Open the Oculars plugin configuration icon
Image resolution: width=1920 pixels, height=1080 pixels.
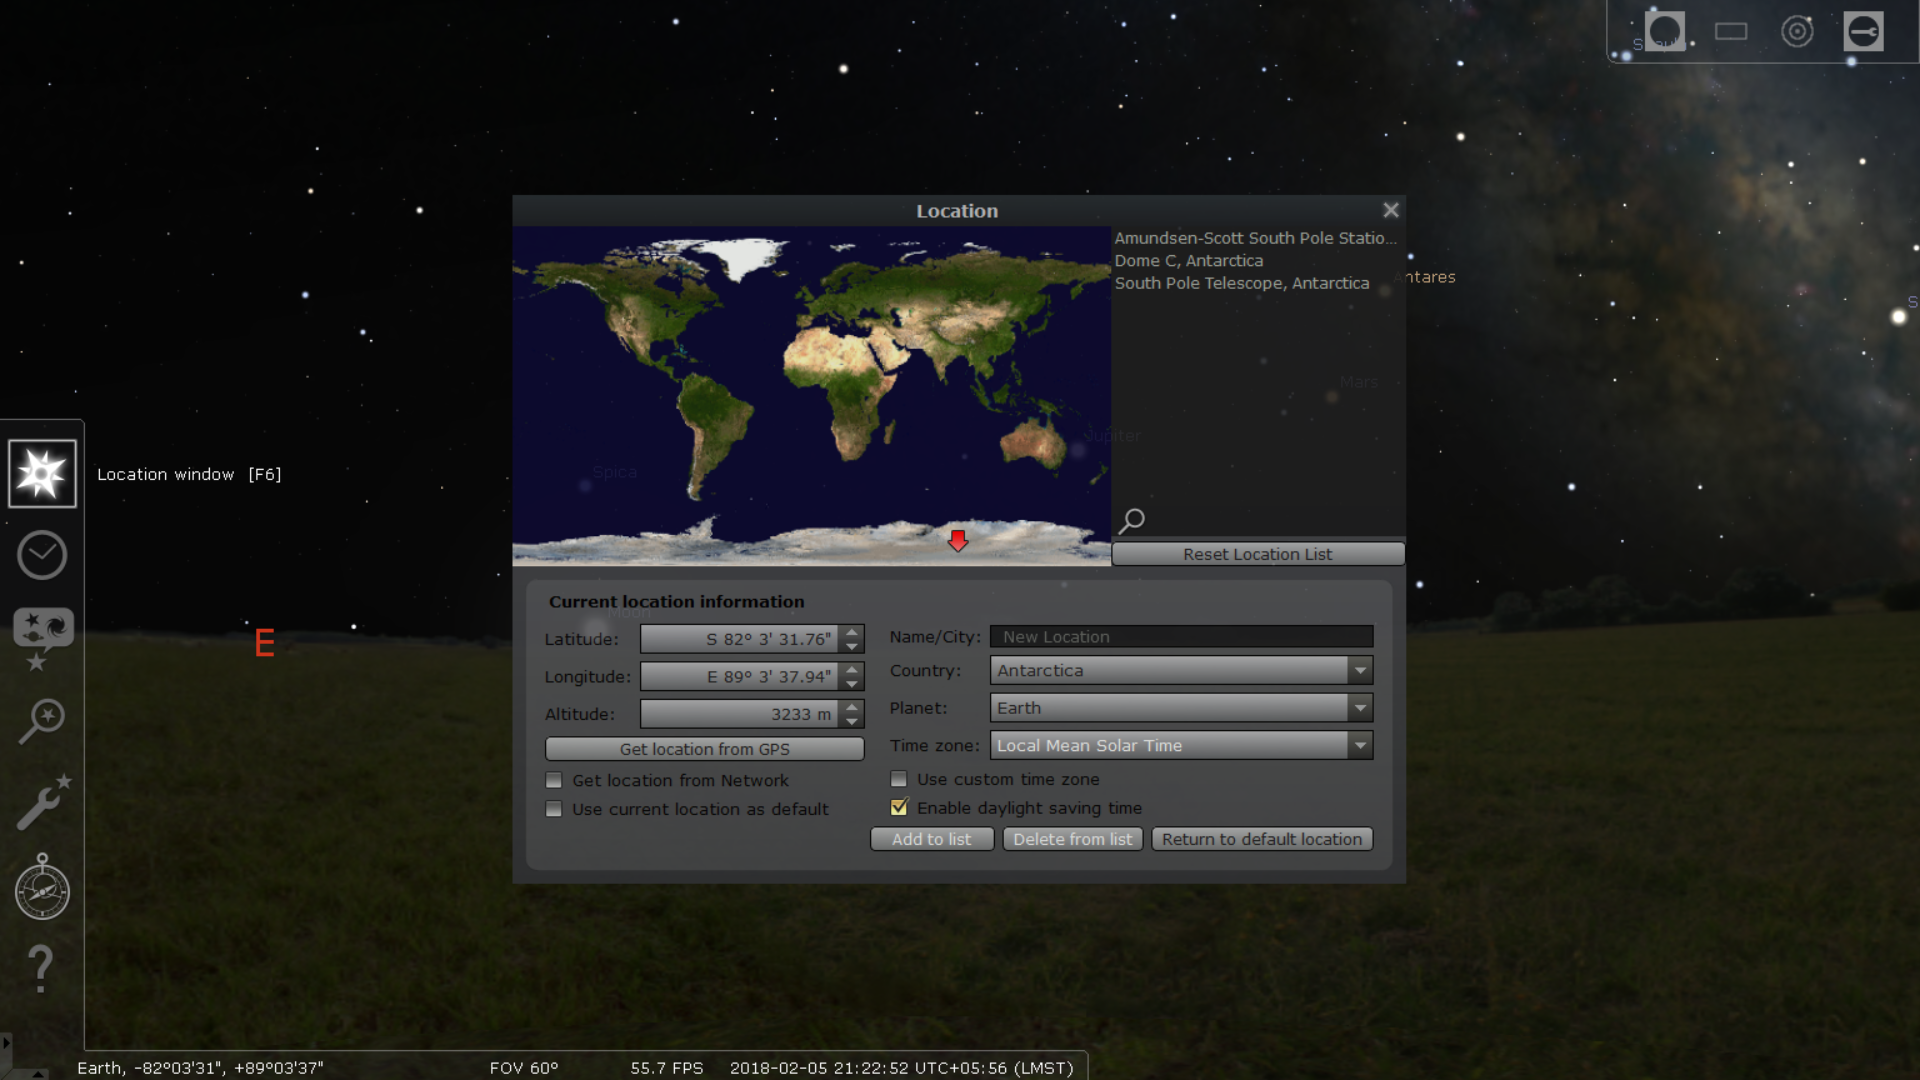point(1863,31)
